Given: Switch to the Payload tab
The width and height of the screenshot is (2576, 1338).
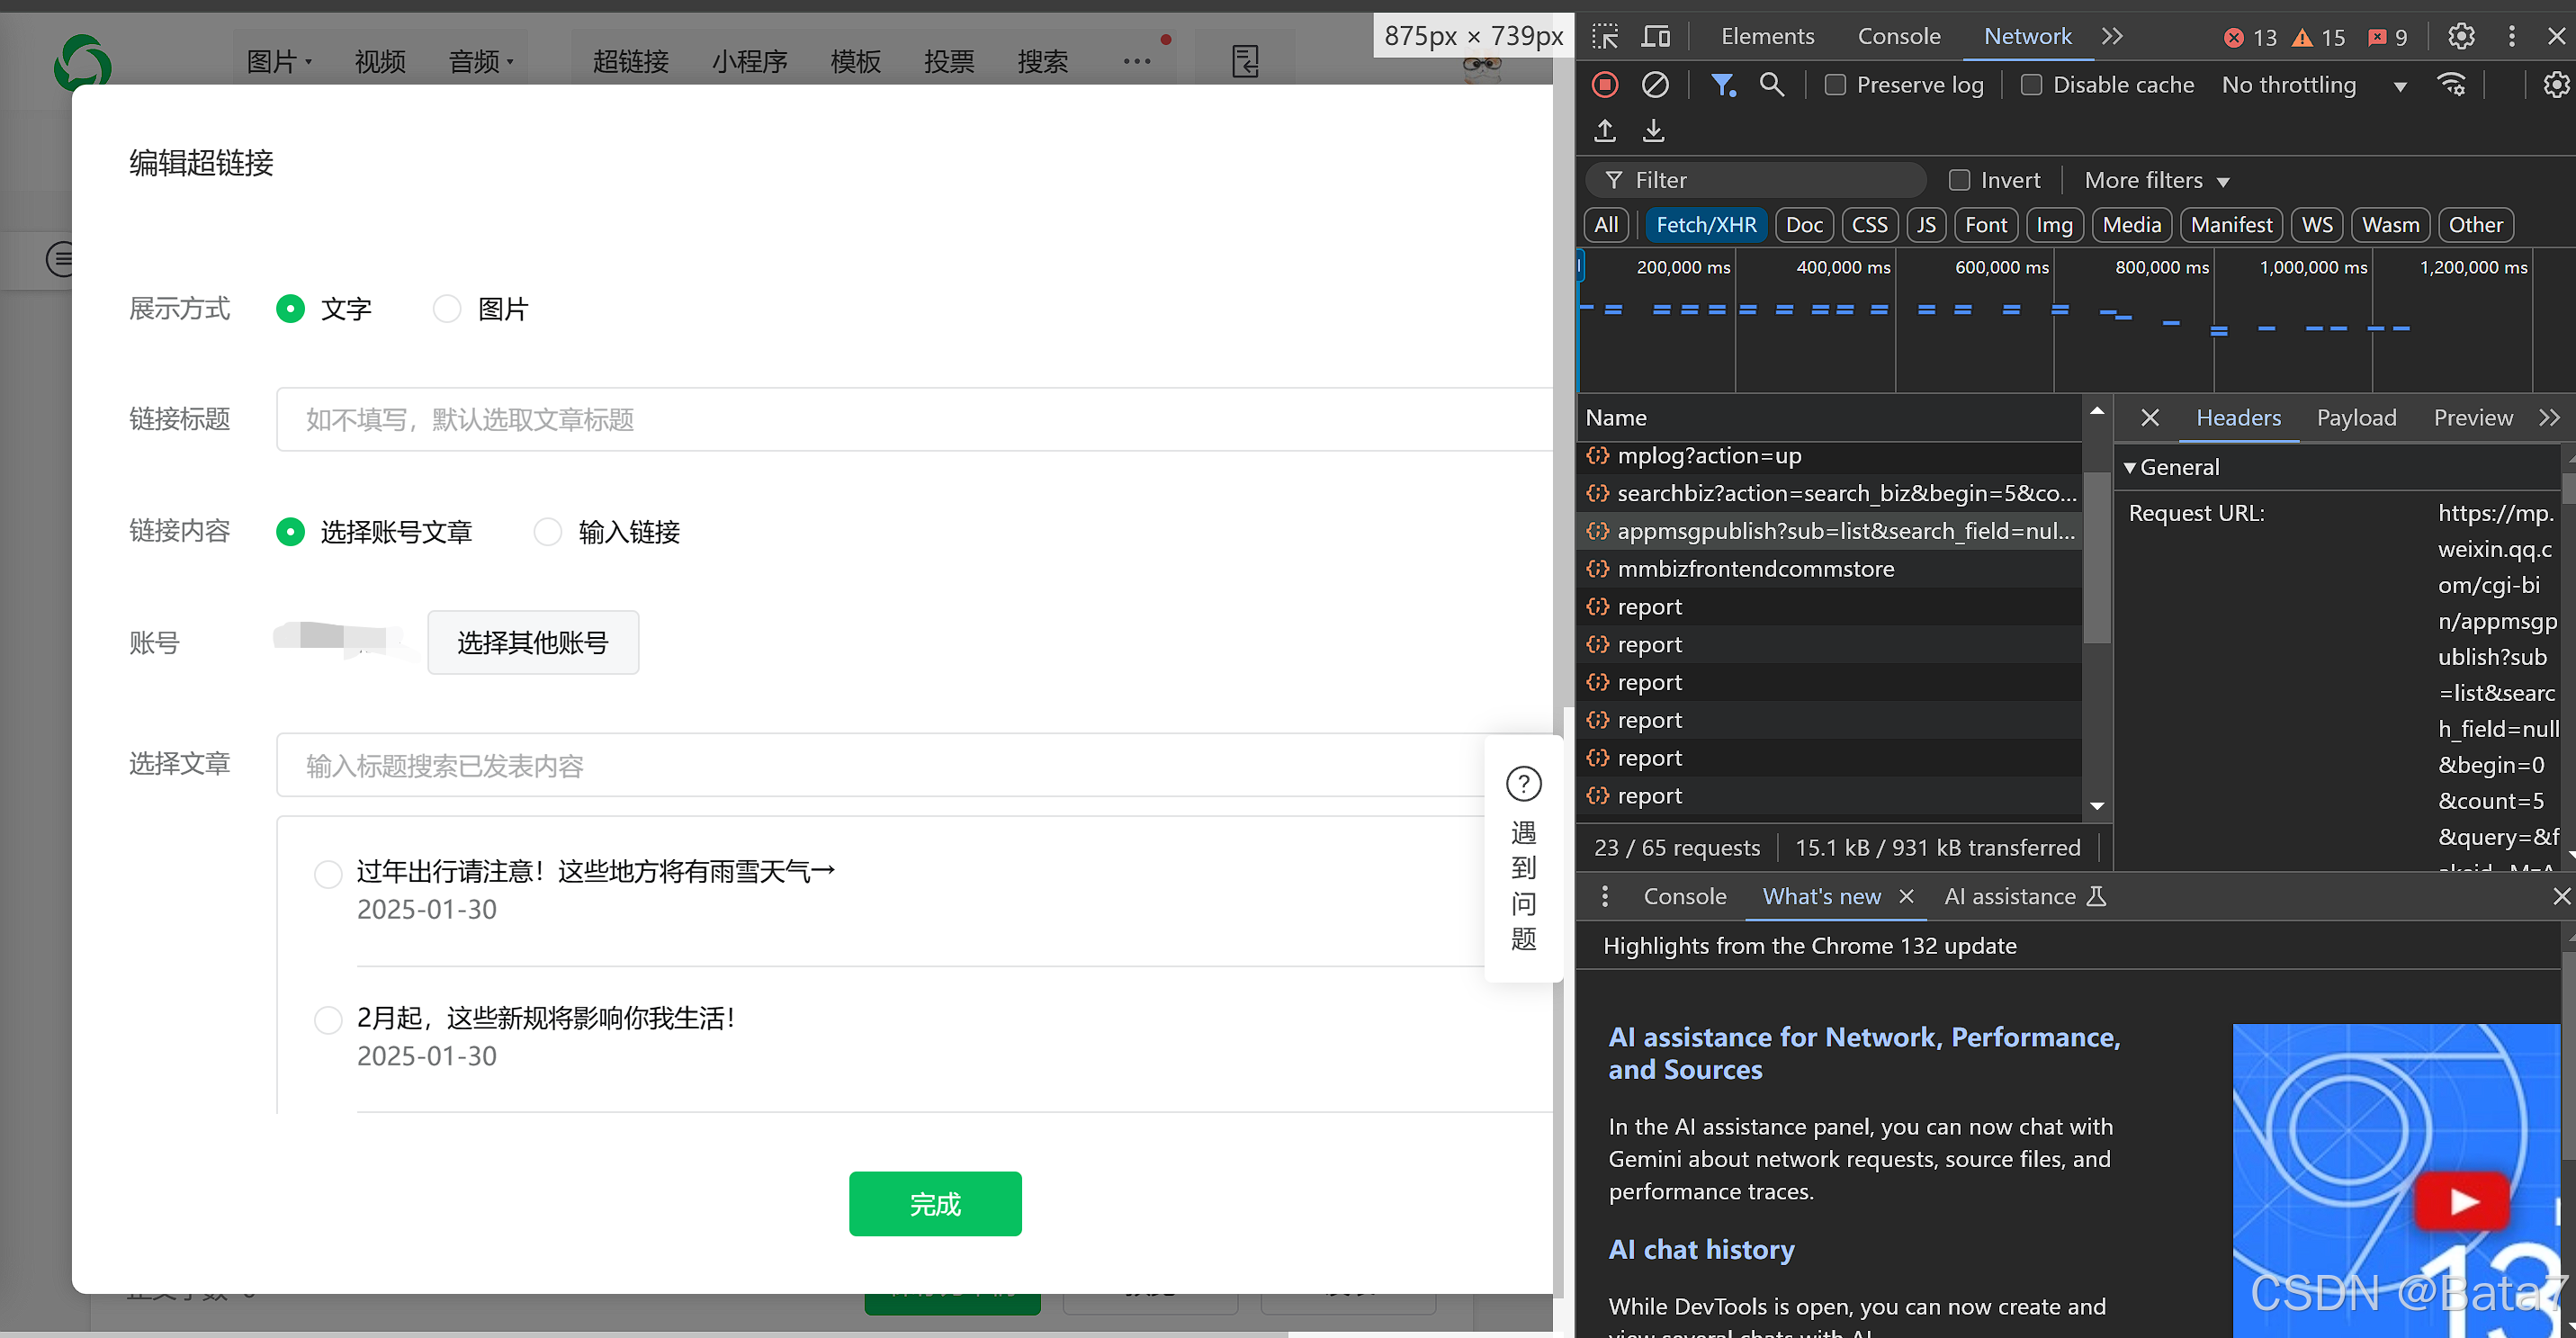Looking at the screenshot, I should [2356, 418].
